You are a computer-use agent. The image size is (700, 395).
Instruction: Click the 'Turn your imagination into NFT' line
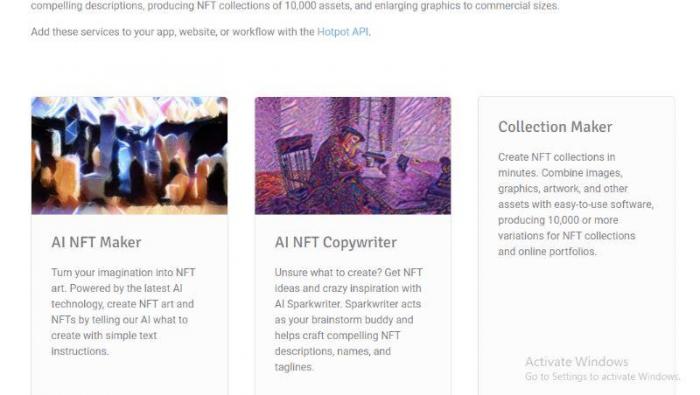point(123,272)
